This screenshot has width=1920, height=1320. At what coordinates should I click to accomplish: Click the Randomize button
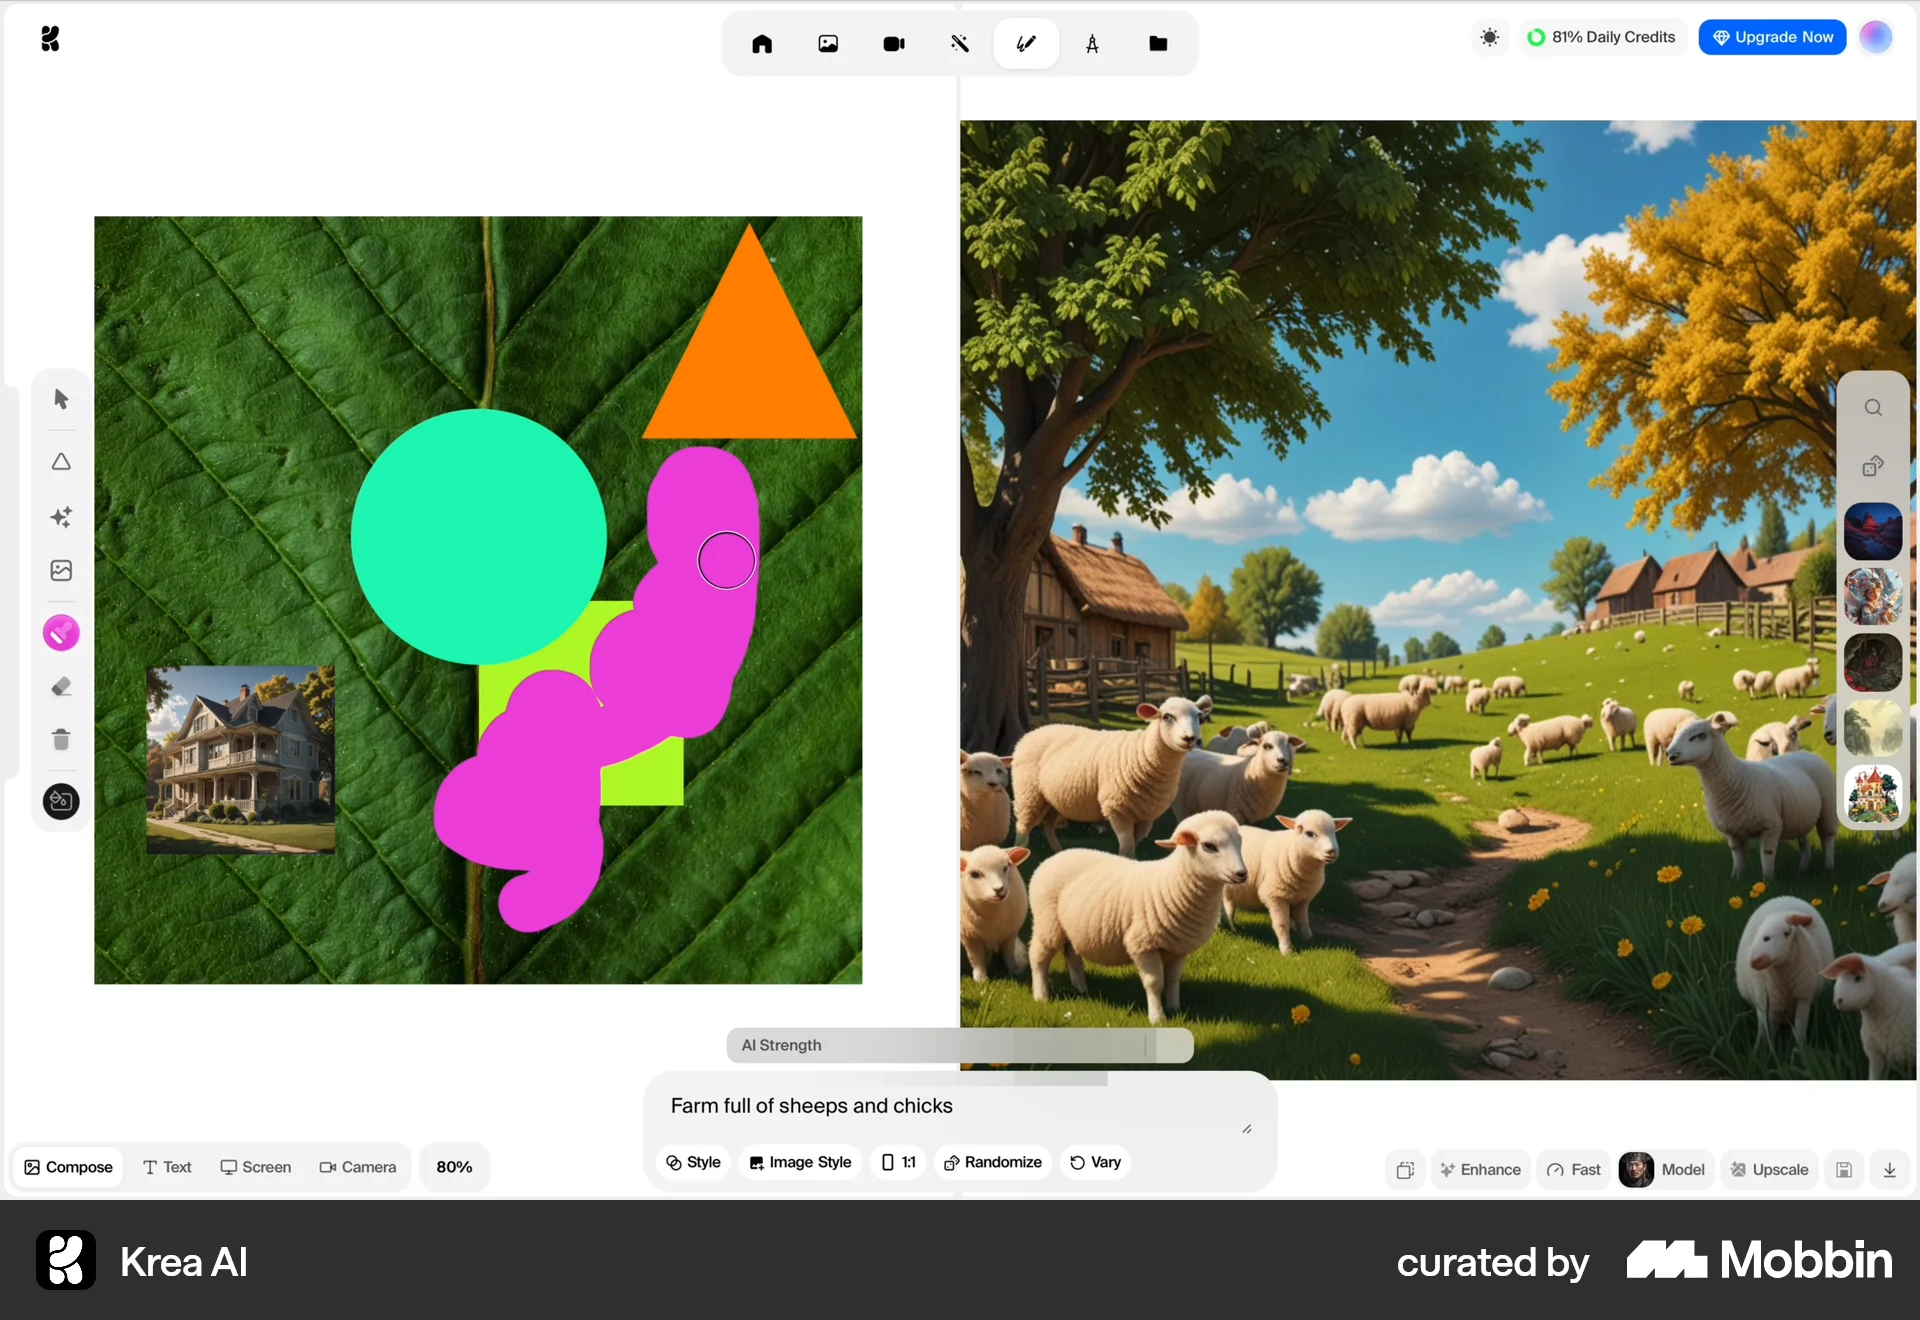click(x=992, y=1162)
